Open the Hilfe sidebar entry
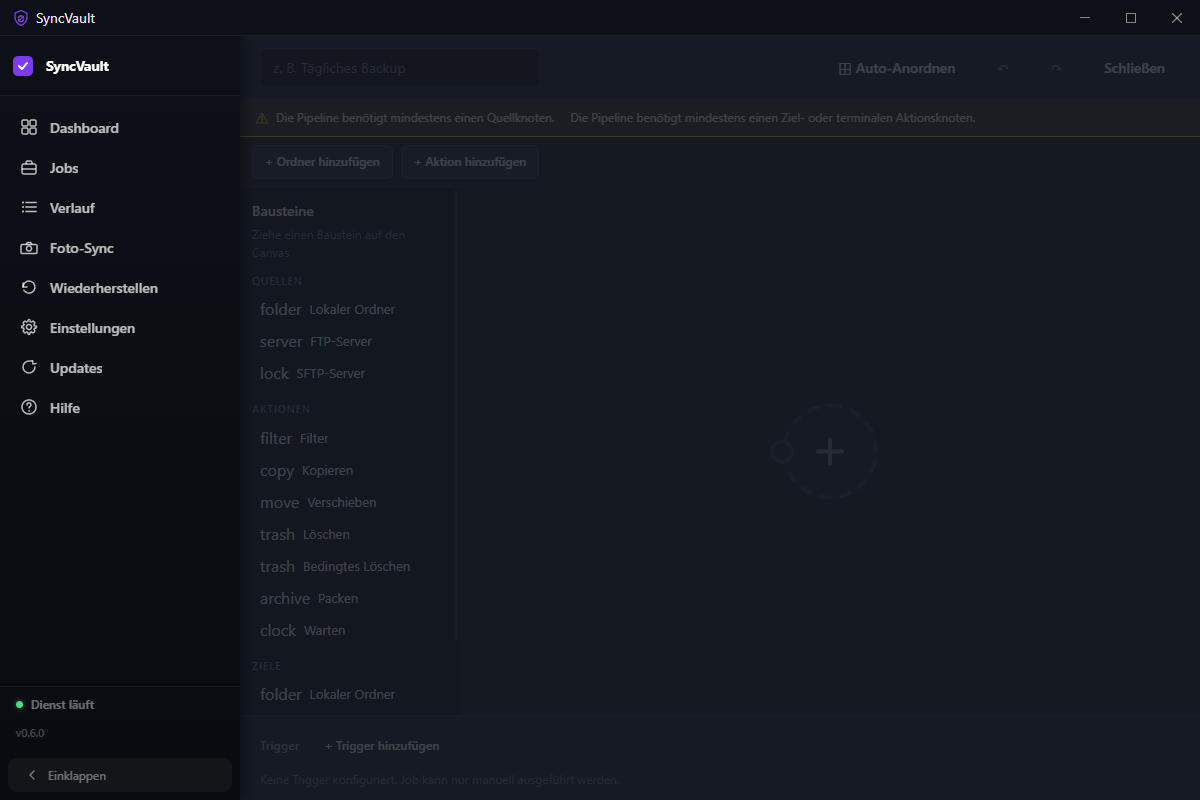Image resolution: width=1200 pixels, height=800 pixels. (120, 408)
